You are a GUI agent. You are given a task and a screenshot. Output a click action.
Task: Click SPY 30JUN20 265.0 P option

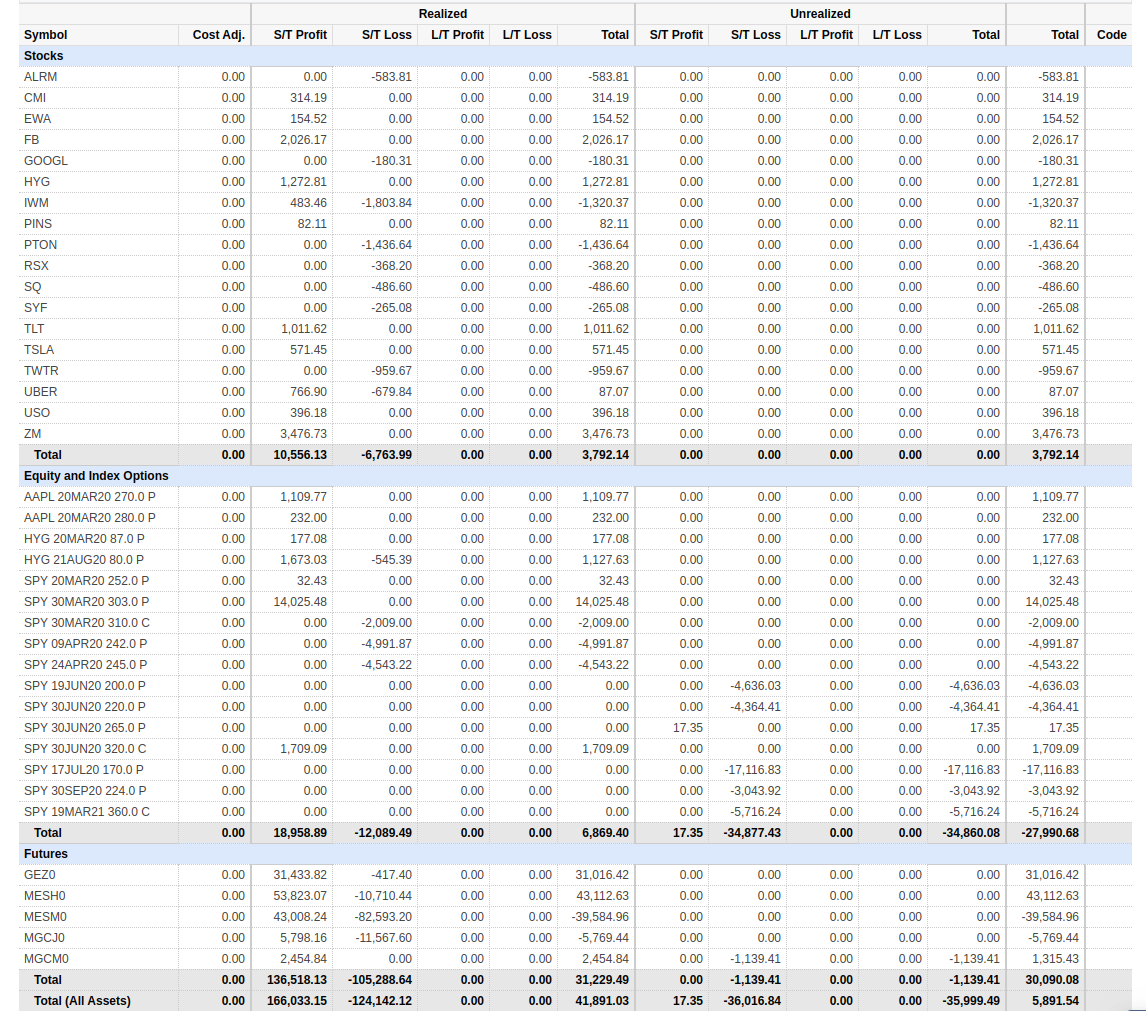[85, 728]
